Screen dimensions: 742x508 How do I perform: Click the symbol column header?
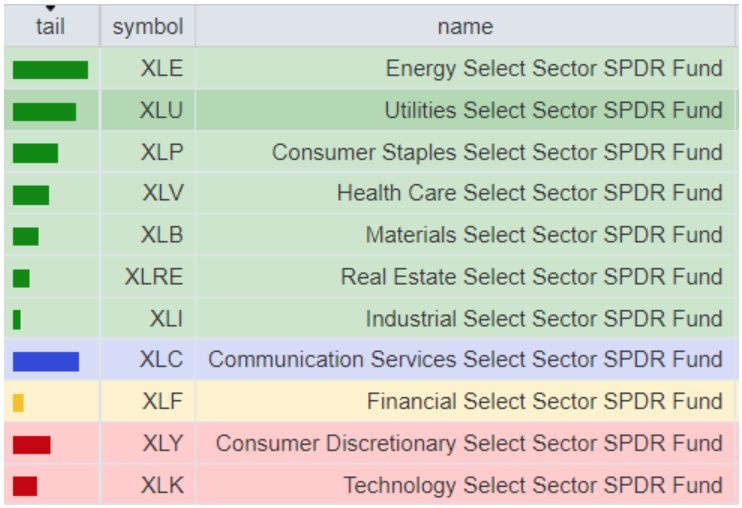(x=148, y=27)
